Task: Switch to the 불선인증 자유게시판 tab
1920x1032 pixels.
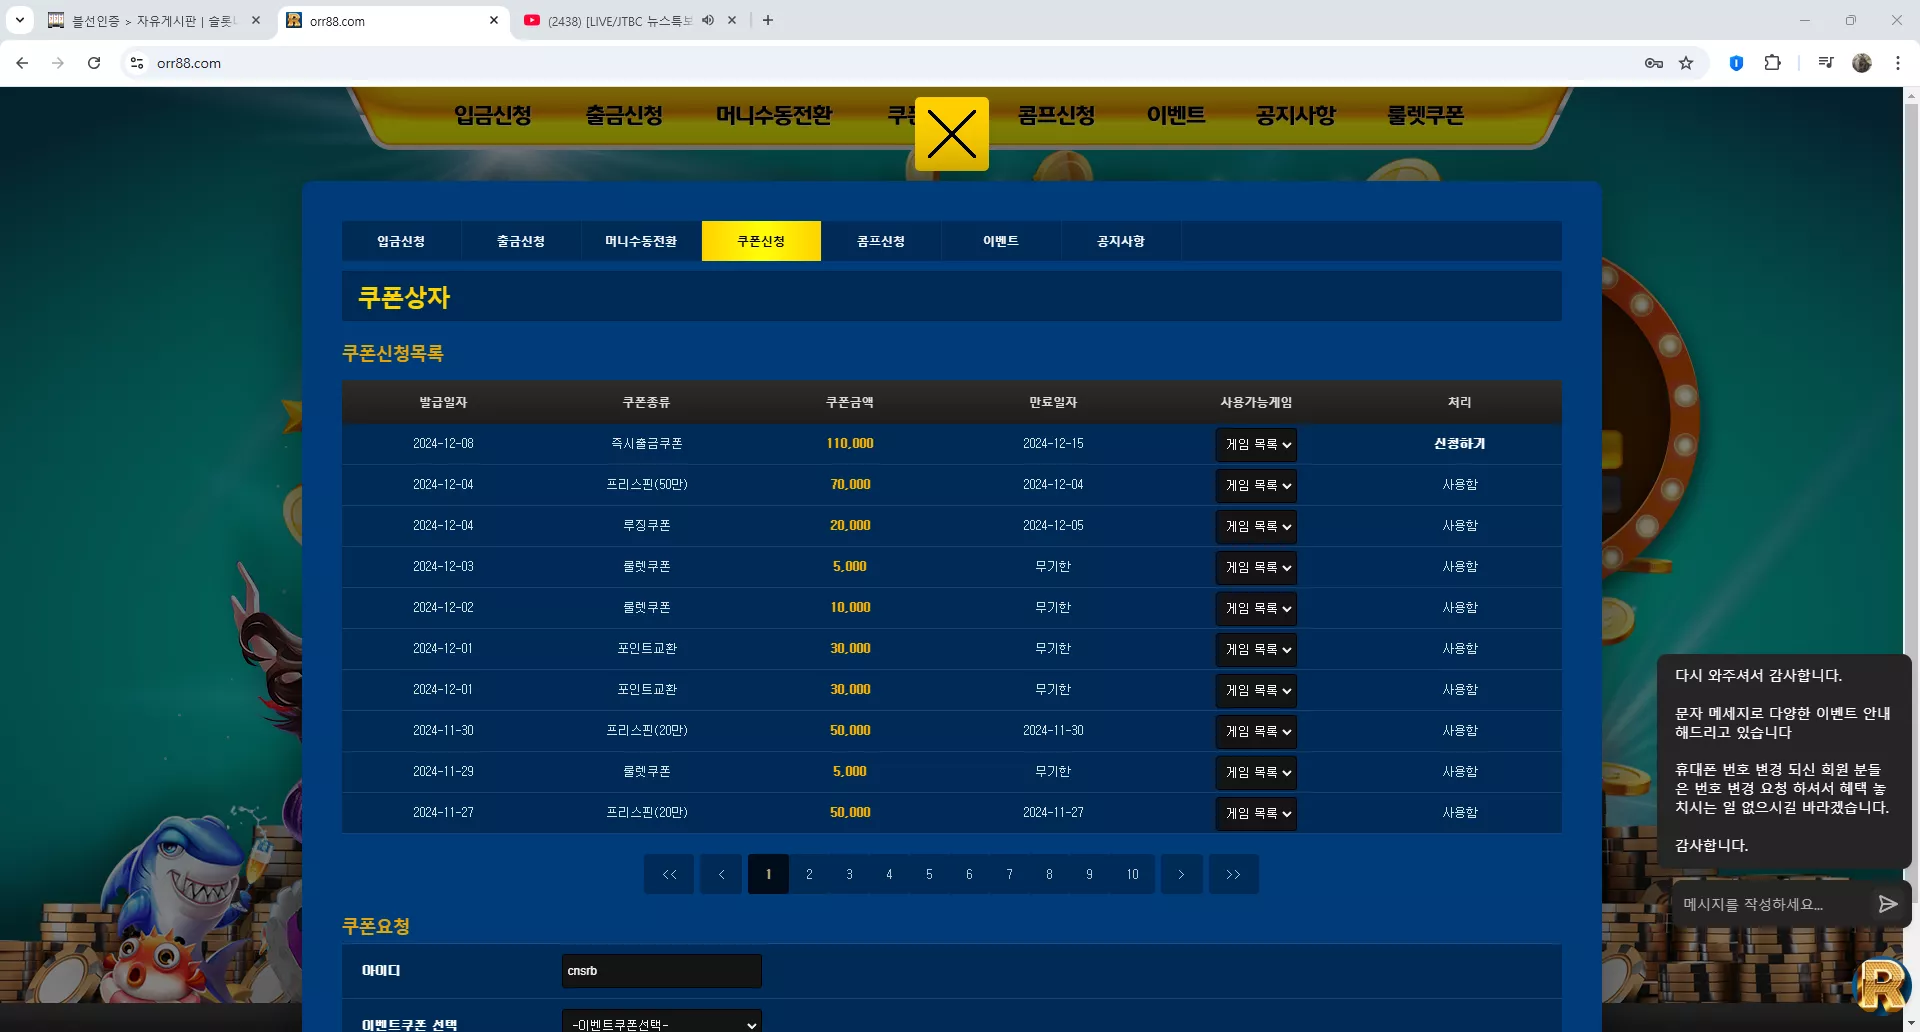Action: pyautogui.click(x=155, y=21)
